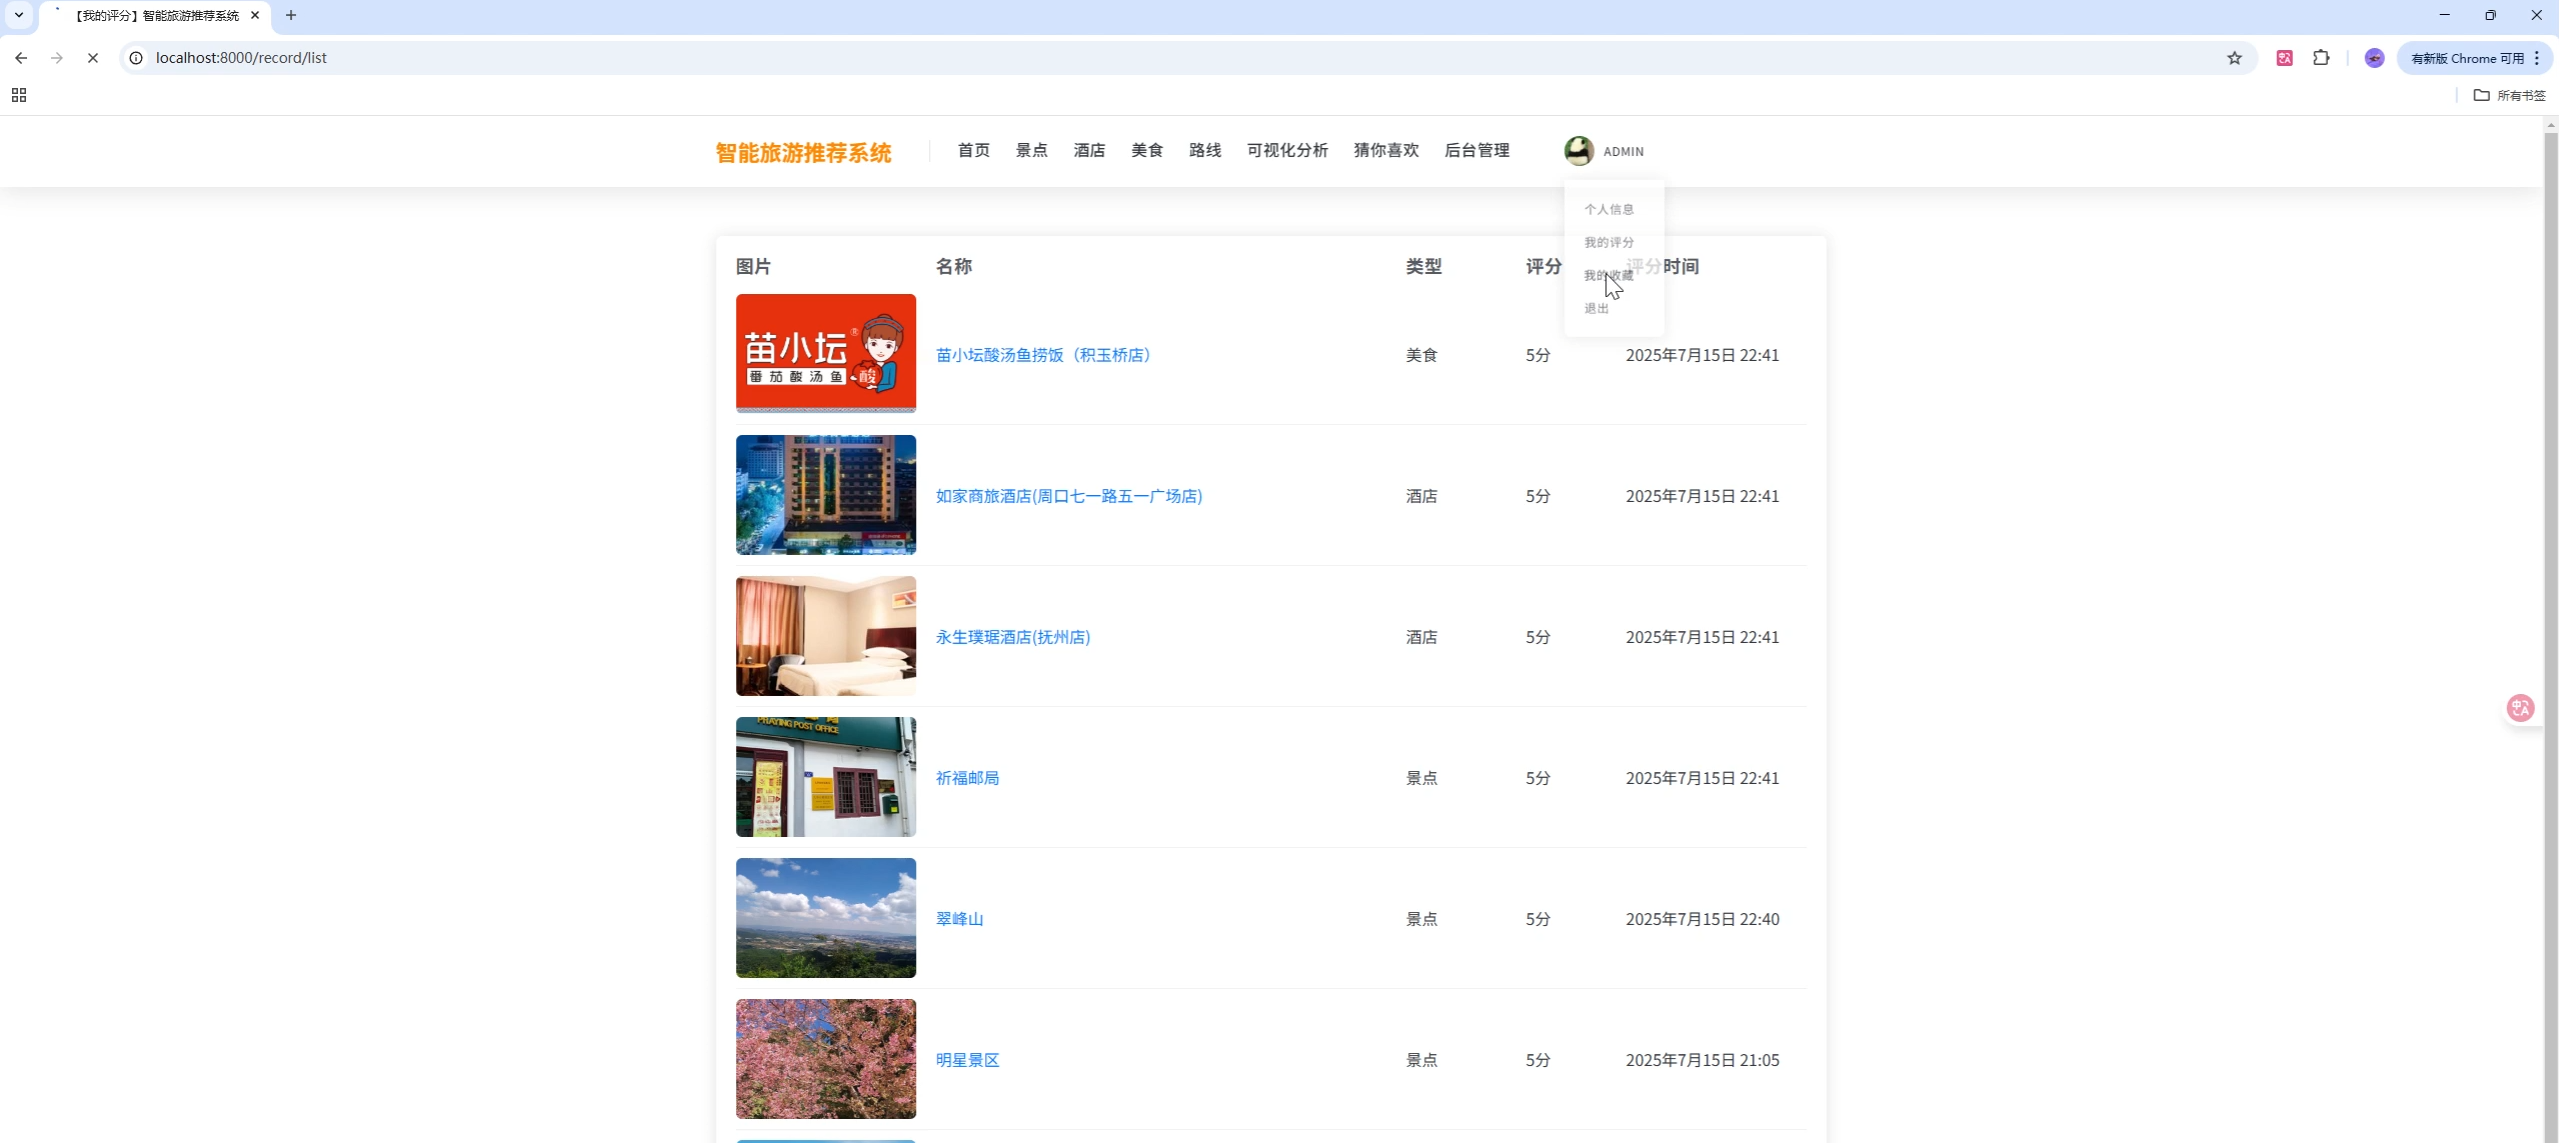Click the 如家商旅酒店 building thumbnail
Viewport: 2559px width, 1143px height.
tap(826, 495)
